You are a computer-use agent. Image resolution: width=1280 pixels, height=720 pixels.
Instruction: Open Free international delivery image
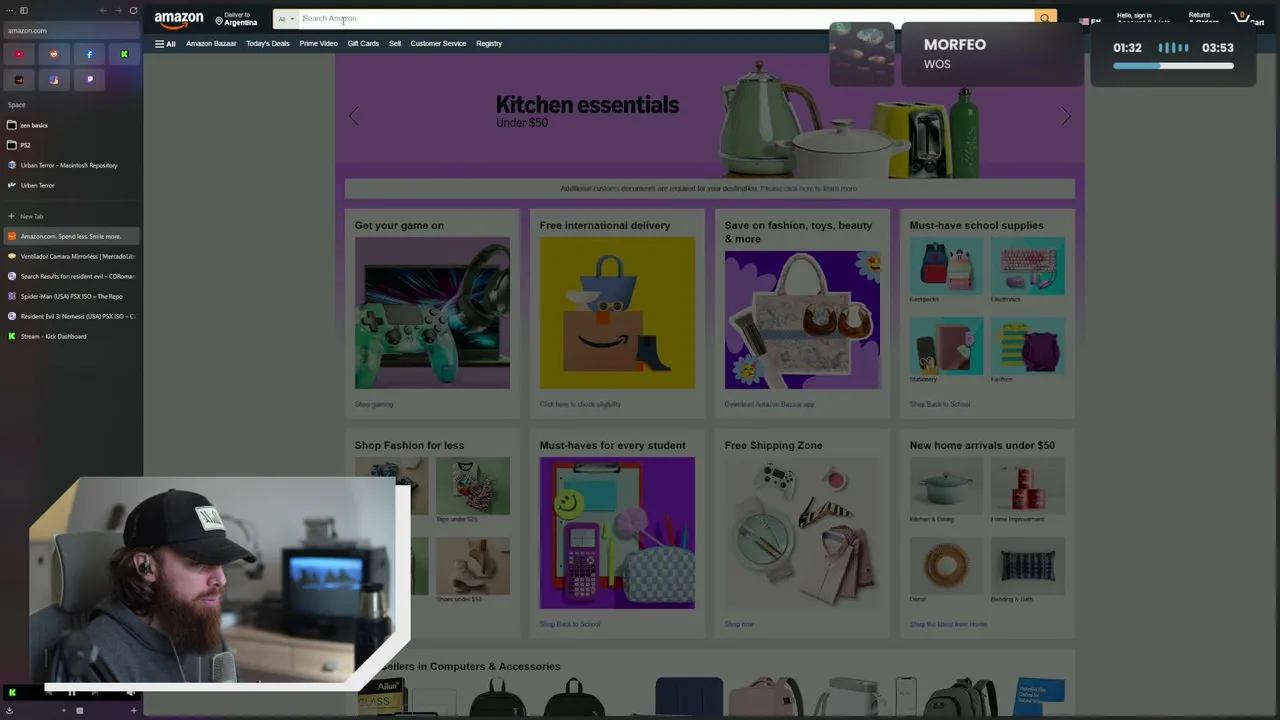[x=617, y=313]
